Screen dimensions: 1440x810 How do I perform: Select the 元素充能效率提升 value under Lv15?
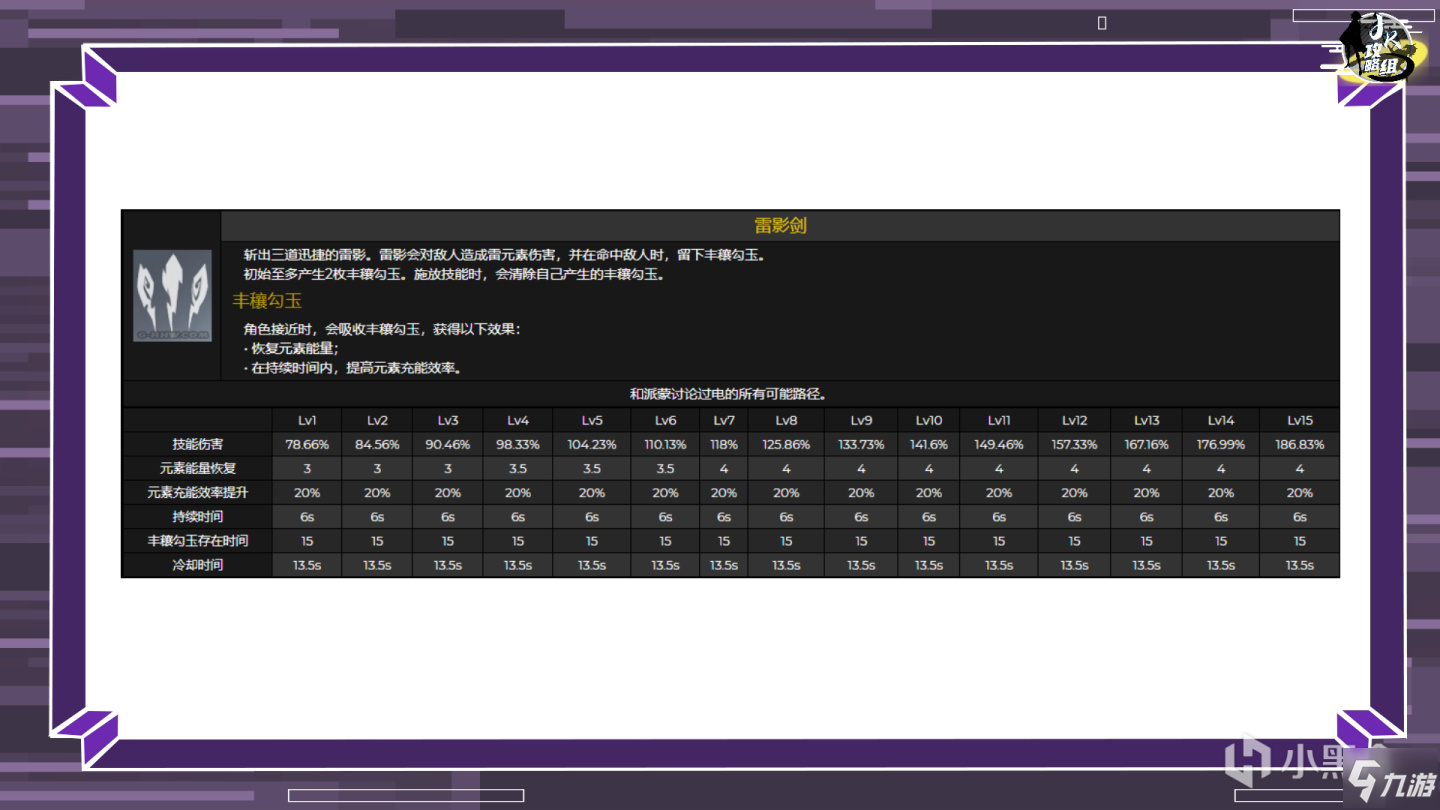point(1300,493)
